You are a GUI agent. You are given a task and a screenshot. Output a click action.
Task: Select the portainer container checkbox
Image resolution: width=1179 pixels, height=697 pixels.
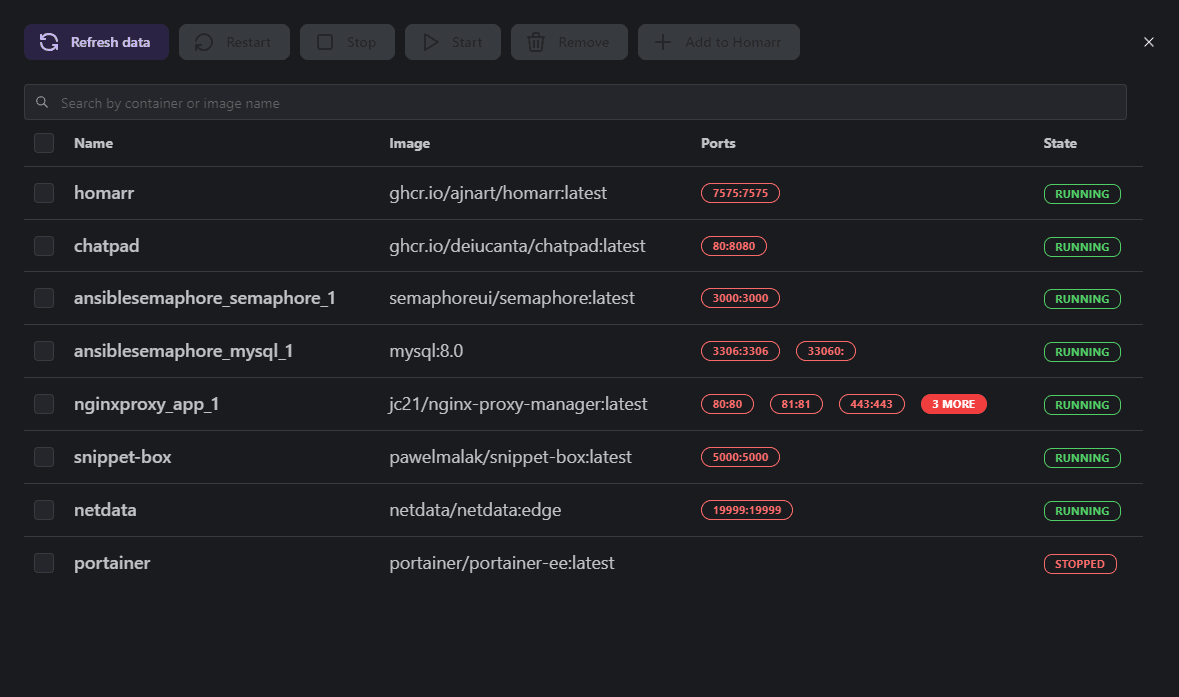tap(44, 563)
